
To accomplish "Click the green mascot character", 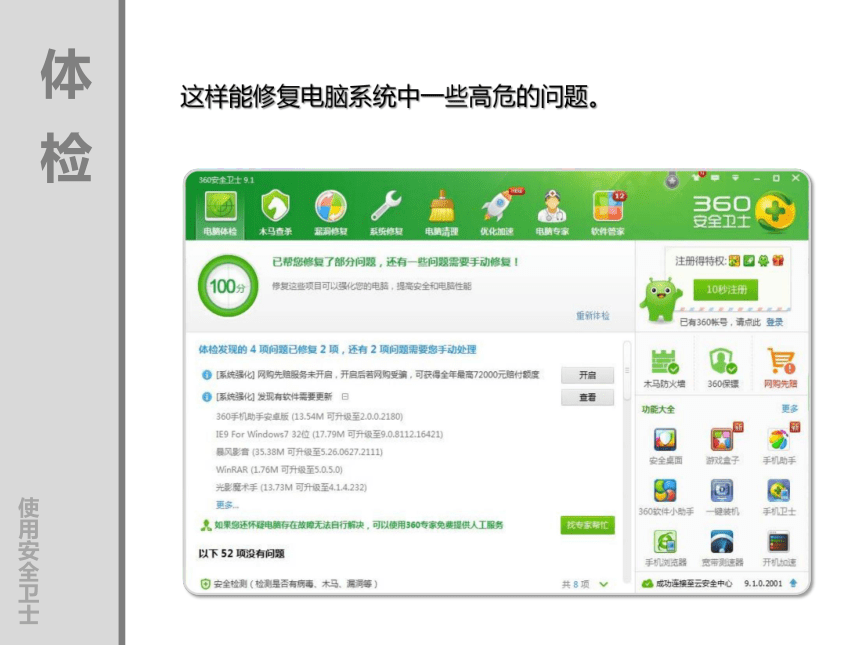I will coord(661,298).
